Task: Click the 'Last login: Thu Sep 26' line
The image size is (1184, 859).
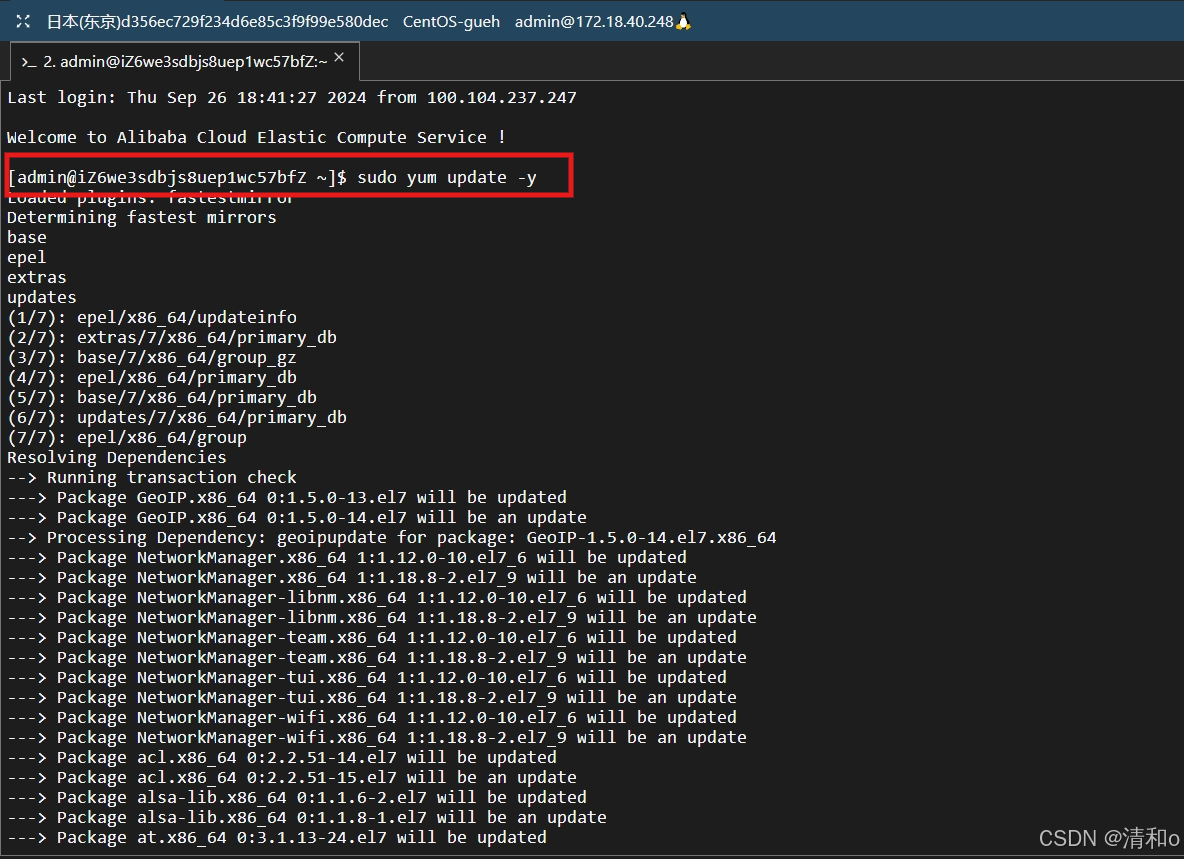Action: [x=291, y=97]
